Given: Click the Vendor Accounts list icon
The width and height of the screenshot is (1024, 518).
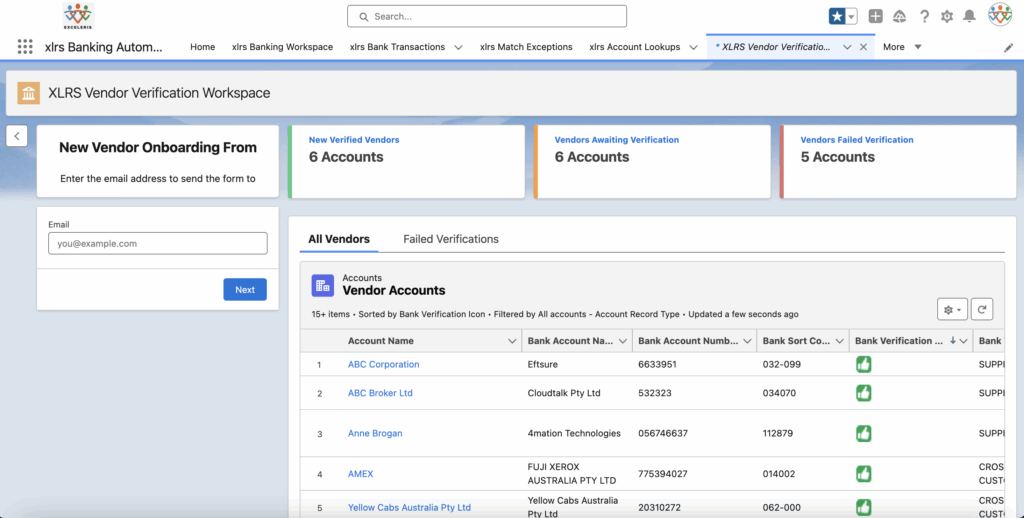Looking at the screenshot, I should click(323, 285).
